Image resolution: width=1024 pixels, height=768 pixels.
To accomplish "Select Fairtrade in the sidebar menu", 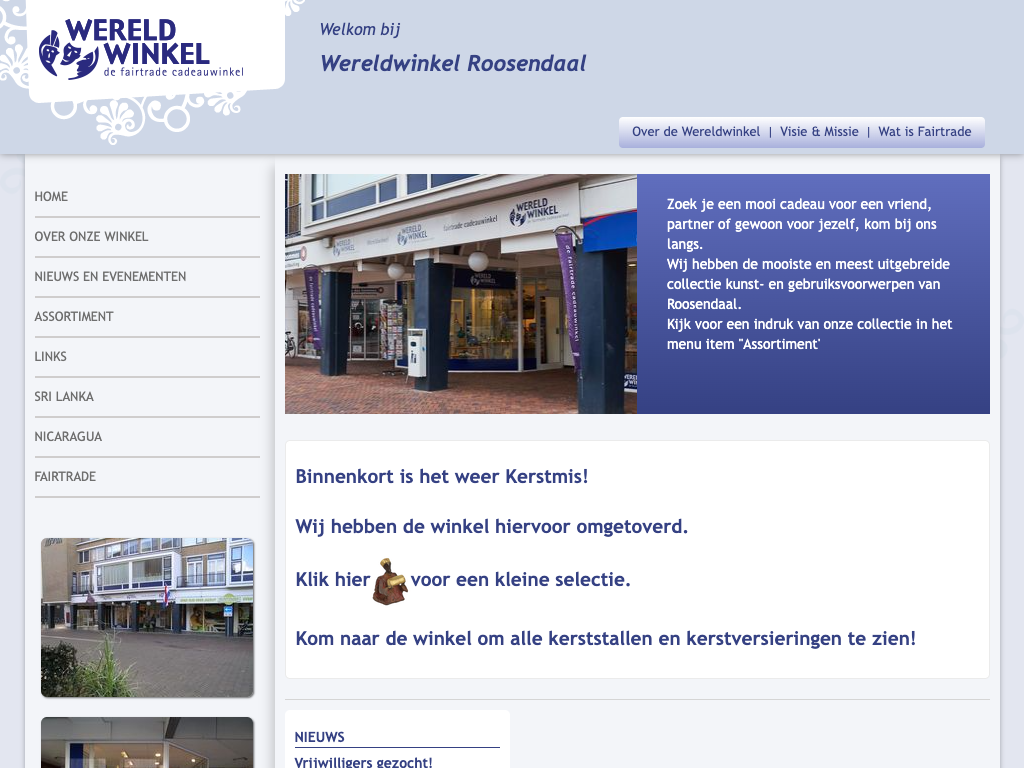I will [x=65, y=477].
